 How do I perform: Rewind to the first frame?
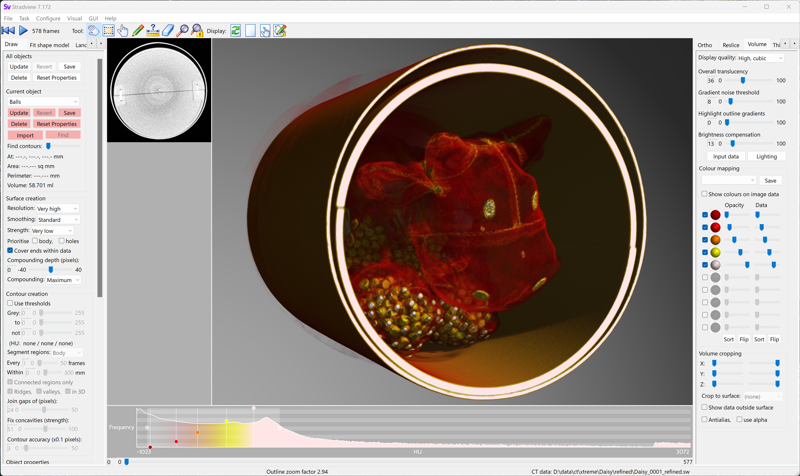point(8,31)
